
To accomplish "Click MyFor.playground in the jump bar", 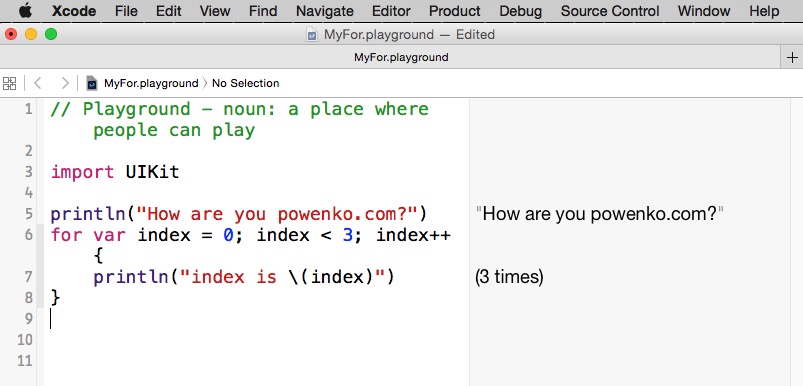I will click(x=151, y=83).
